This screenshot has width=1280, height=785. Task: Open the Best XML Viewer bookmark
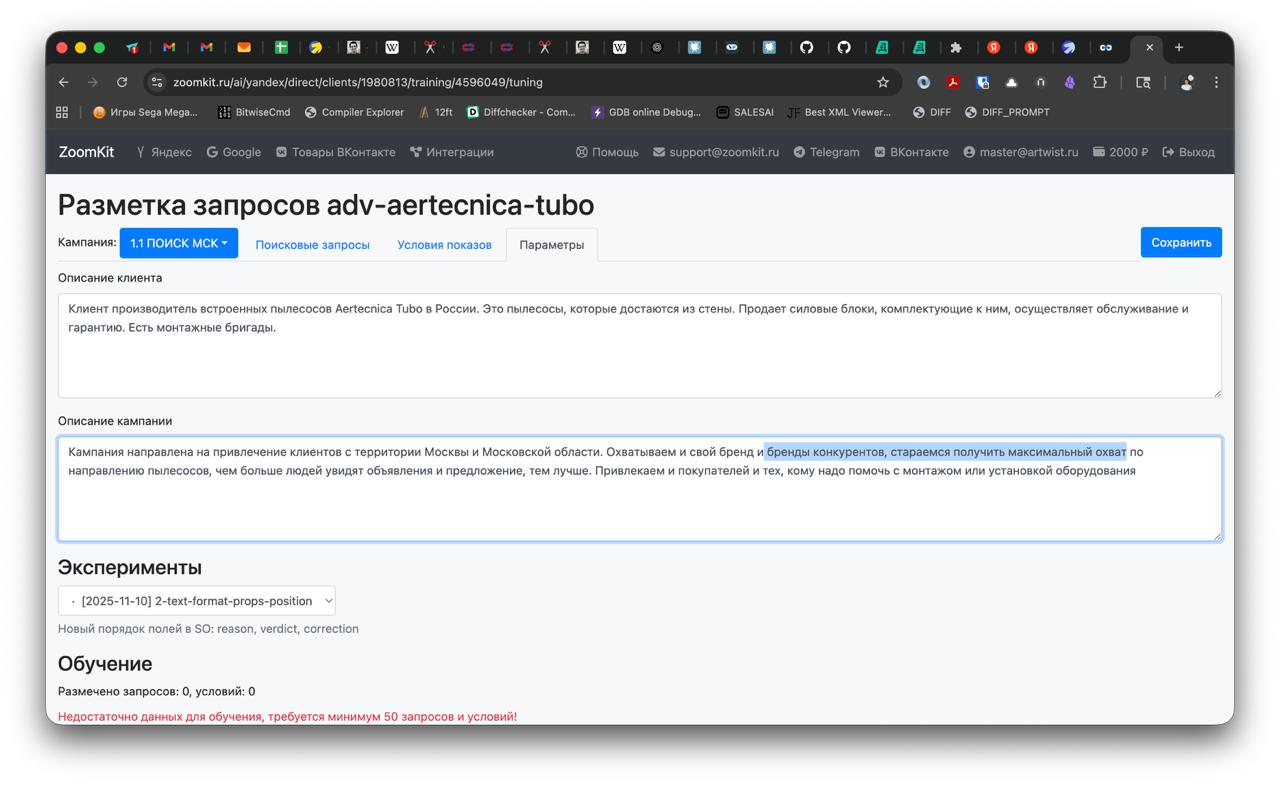839,112
